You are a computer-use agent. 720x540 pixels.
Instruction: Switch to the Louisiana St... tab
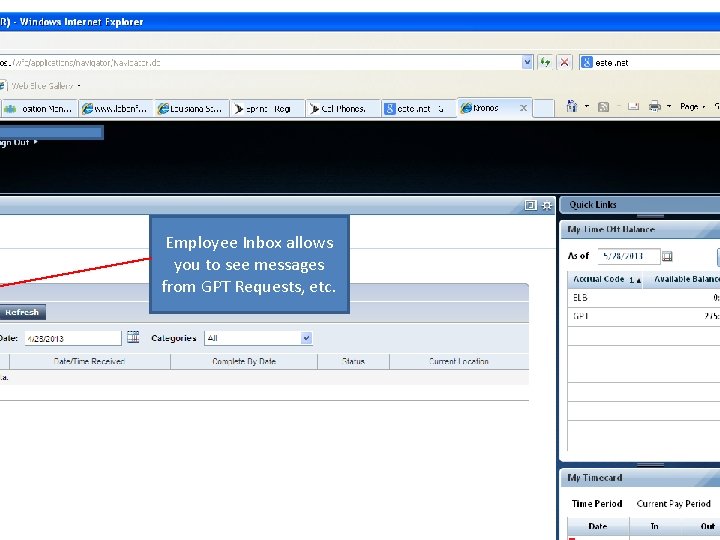191,109
